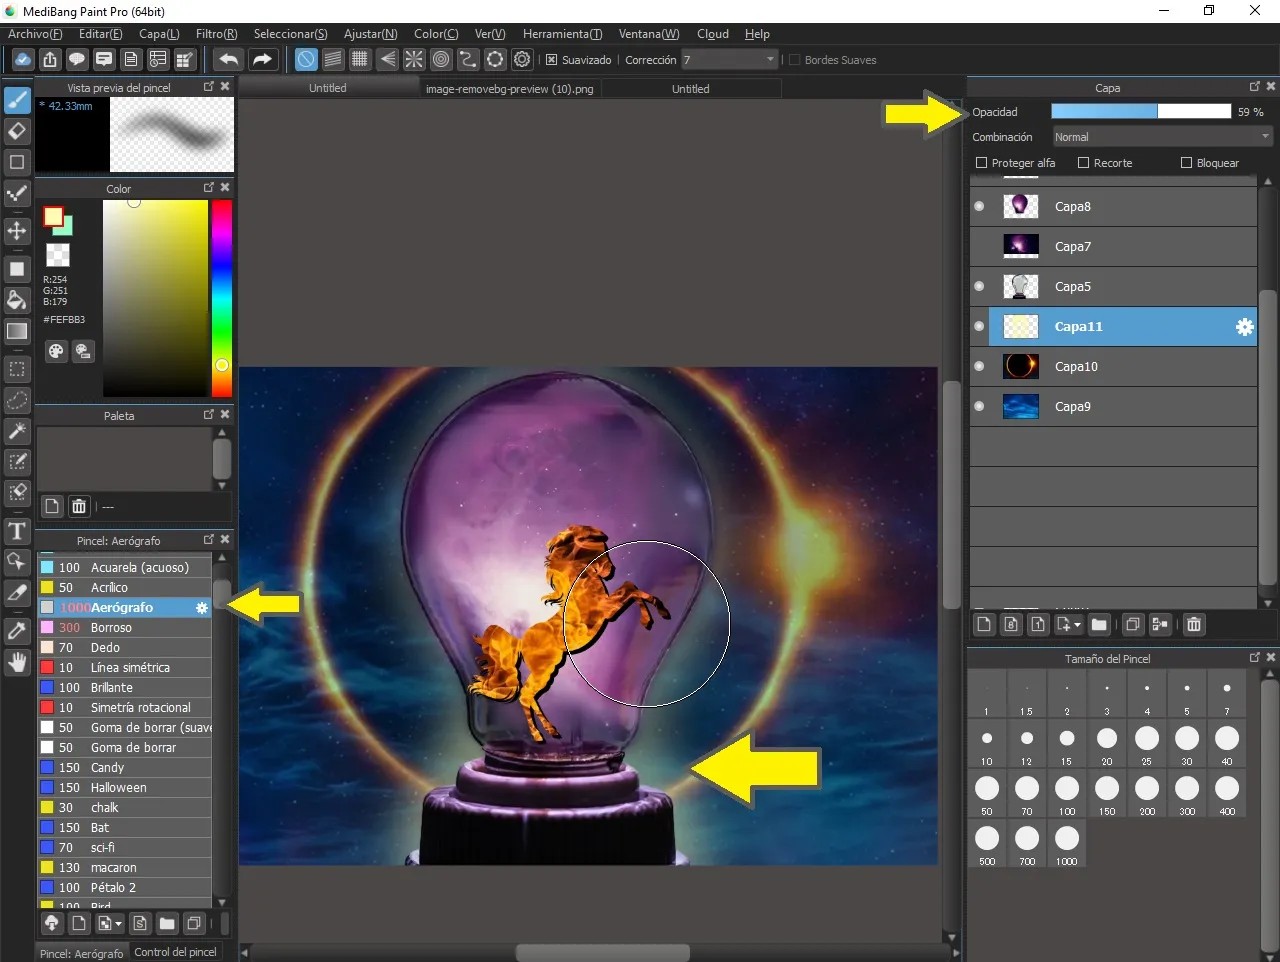
Task: Select the rectangular Selection tool
Action: [x=17, y=369]
